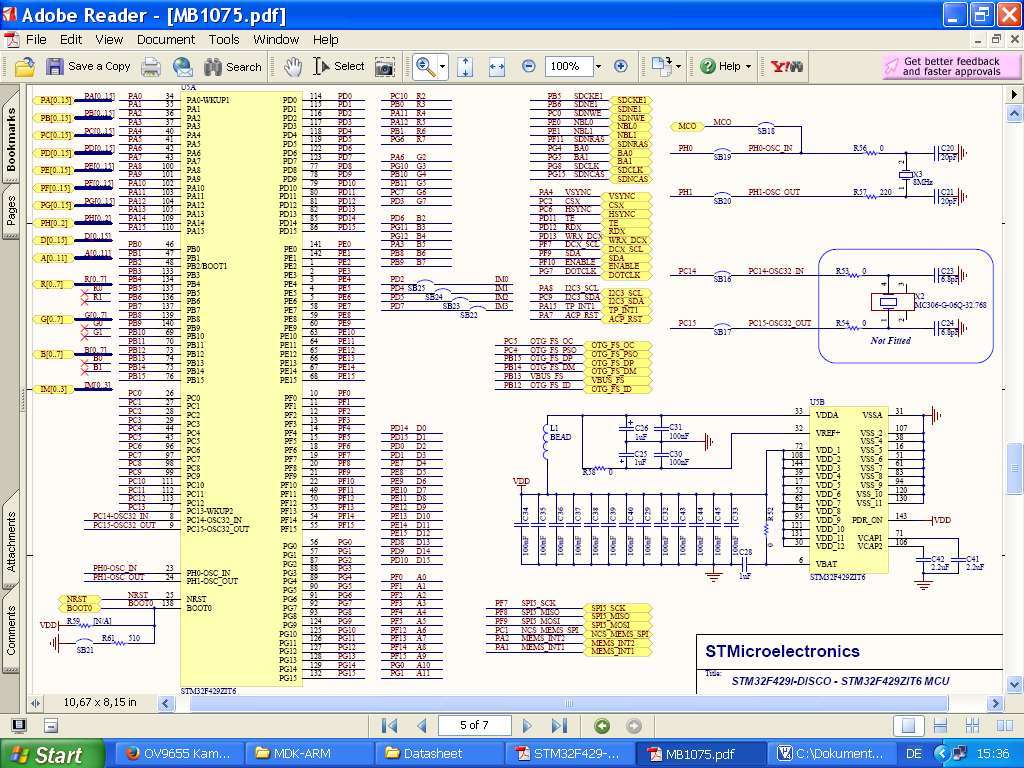The height and width of the screenshot is (768, 1024).
Task: Click the Fit Page height icon
Action: (x=465, y=67)
